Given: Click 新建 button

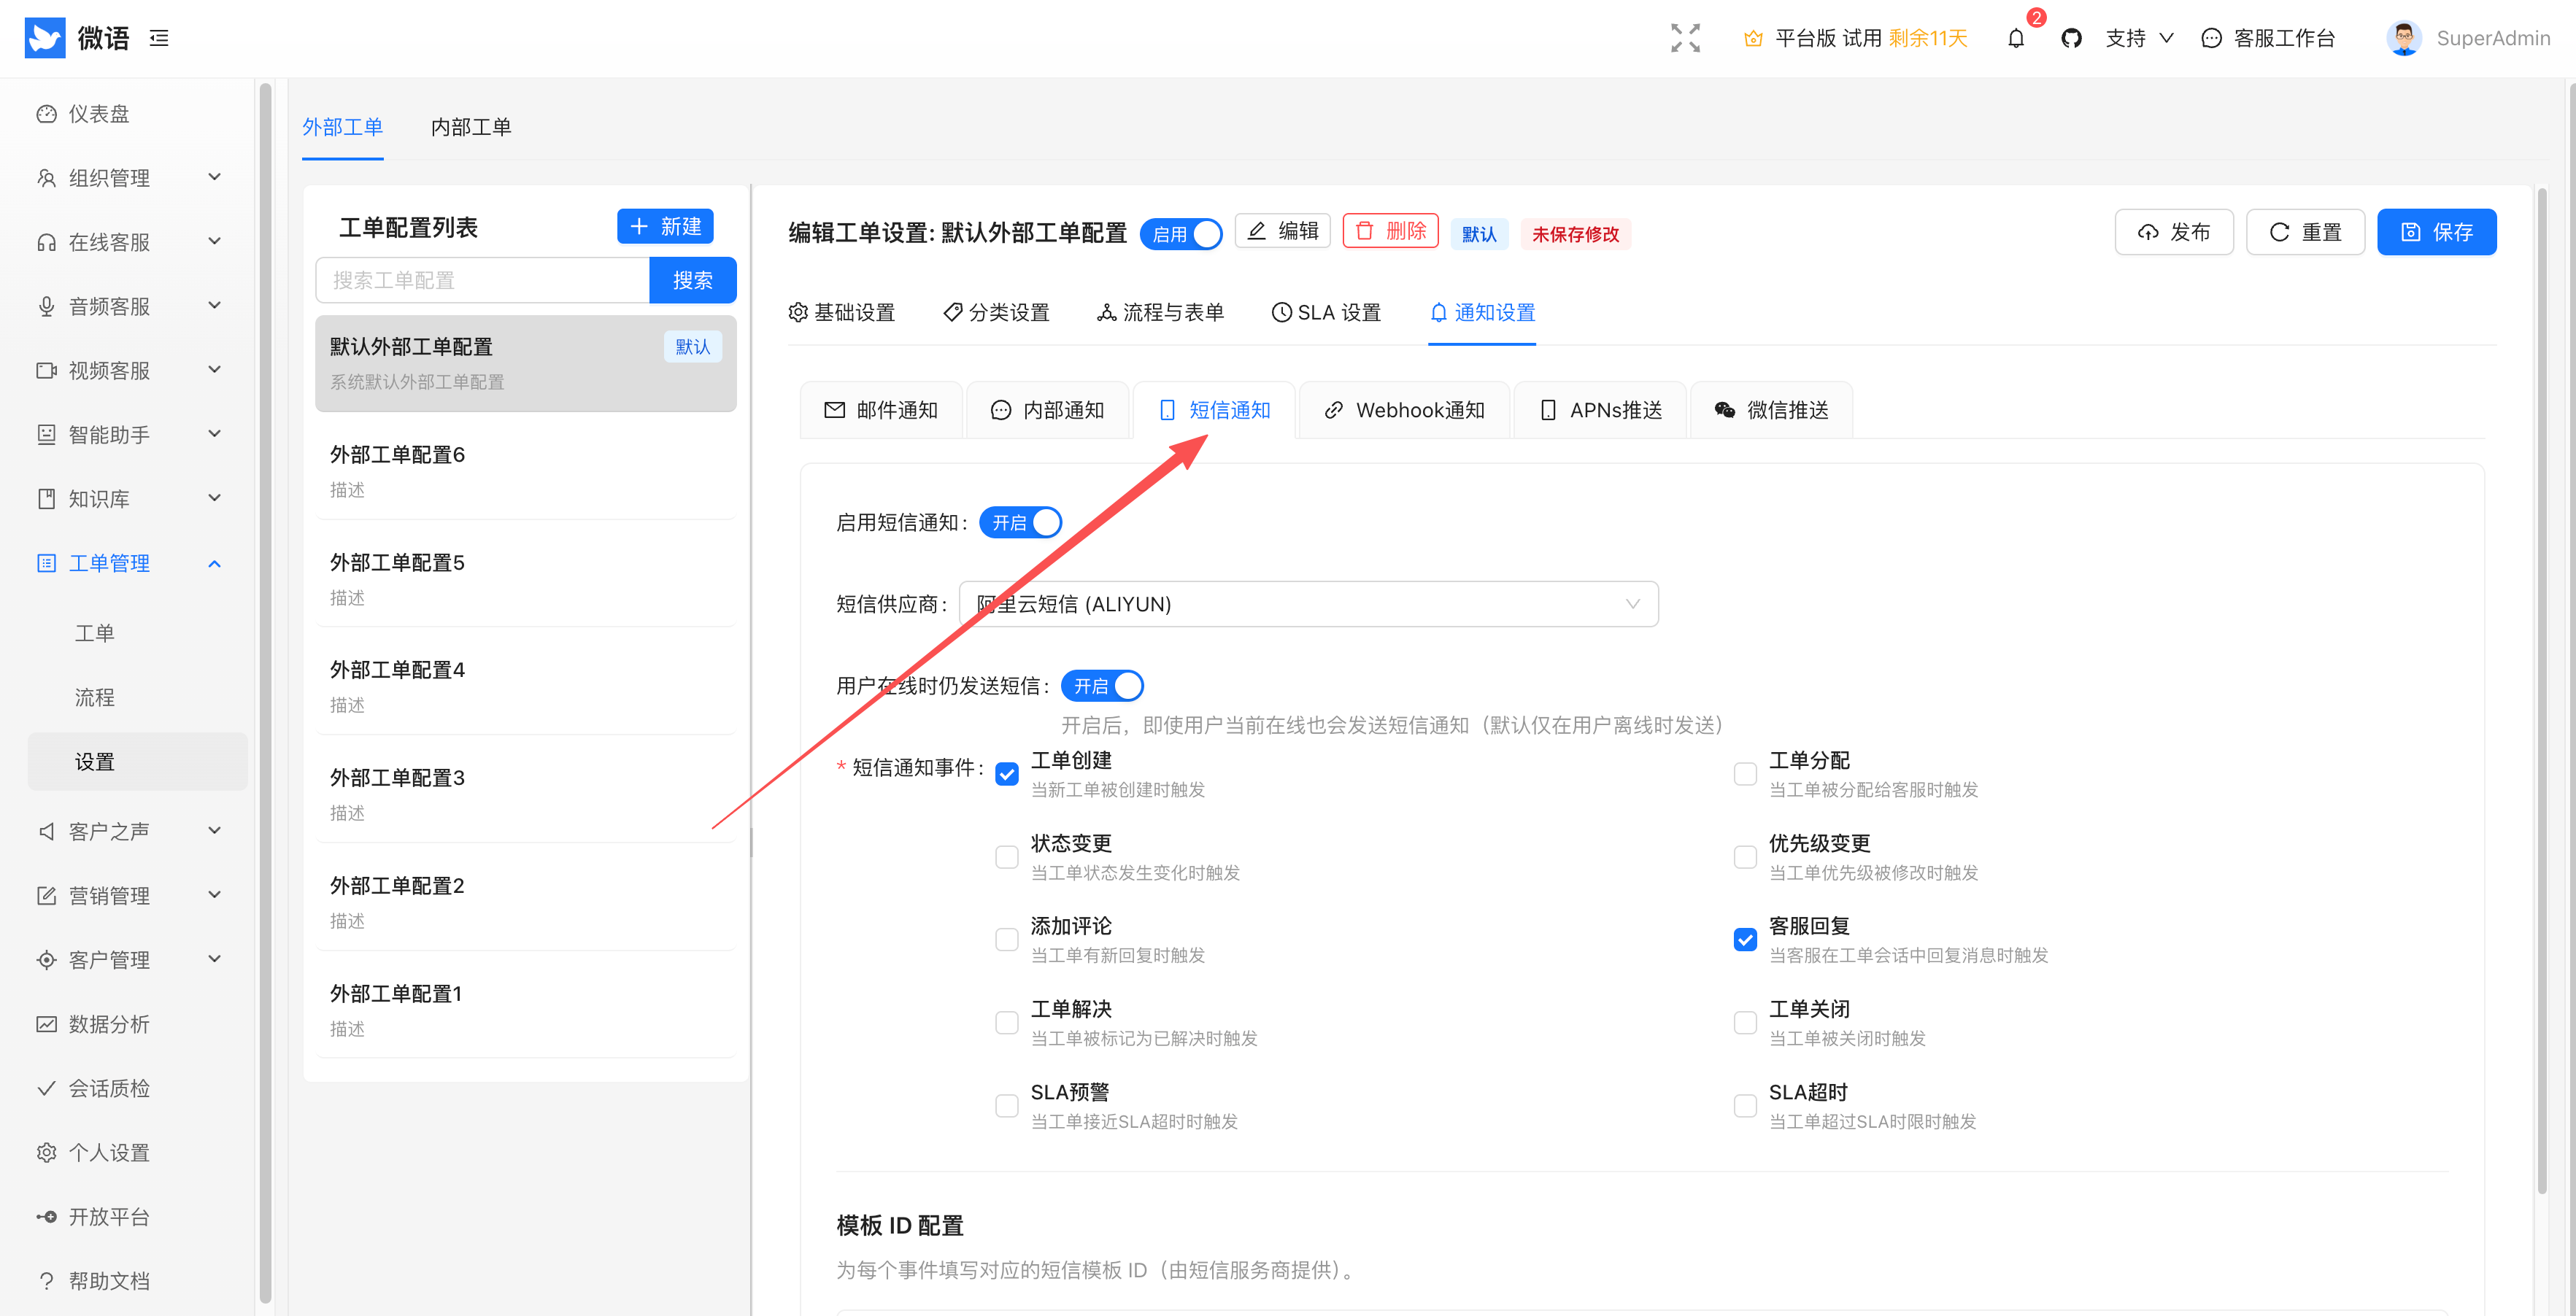Looking at the screenshot, I should (665, 226).
